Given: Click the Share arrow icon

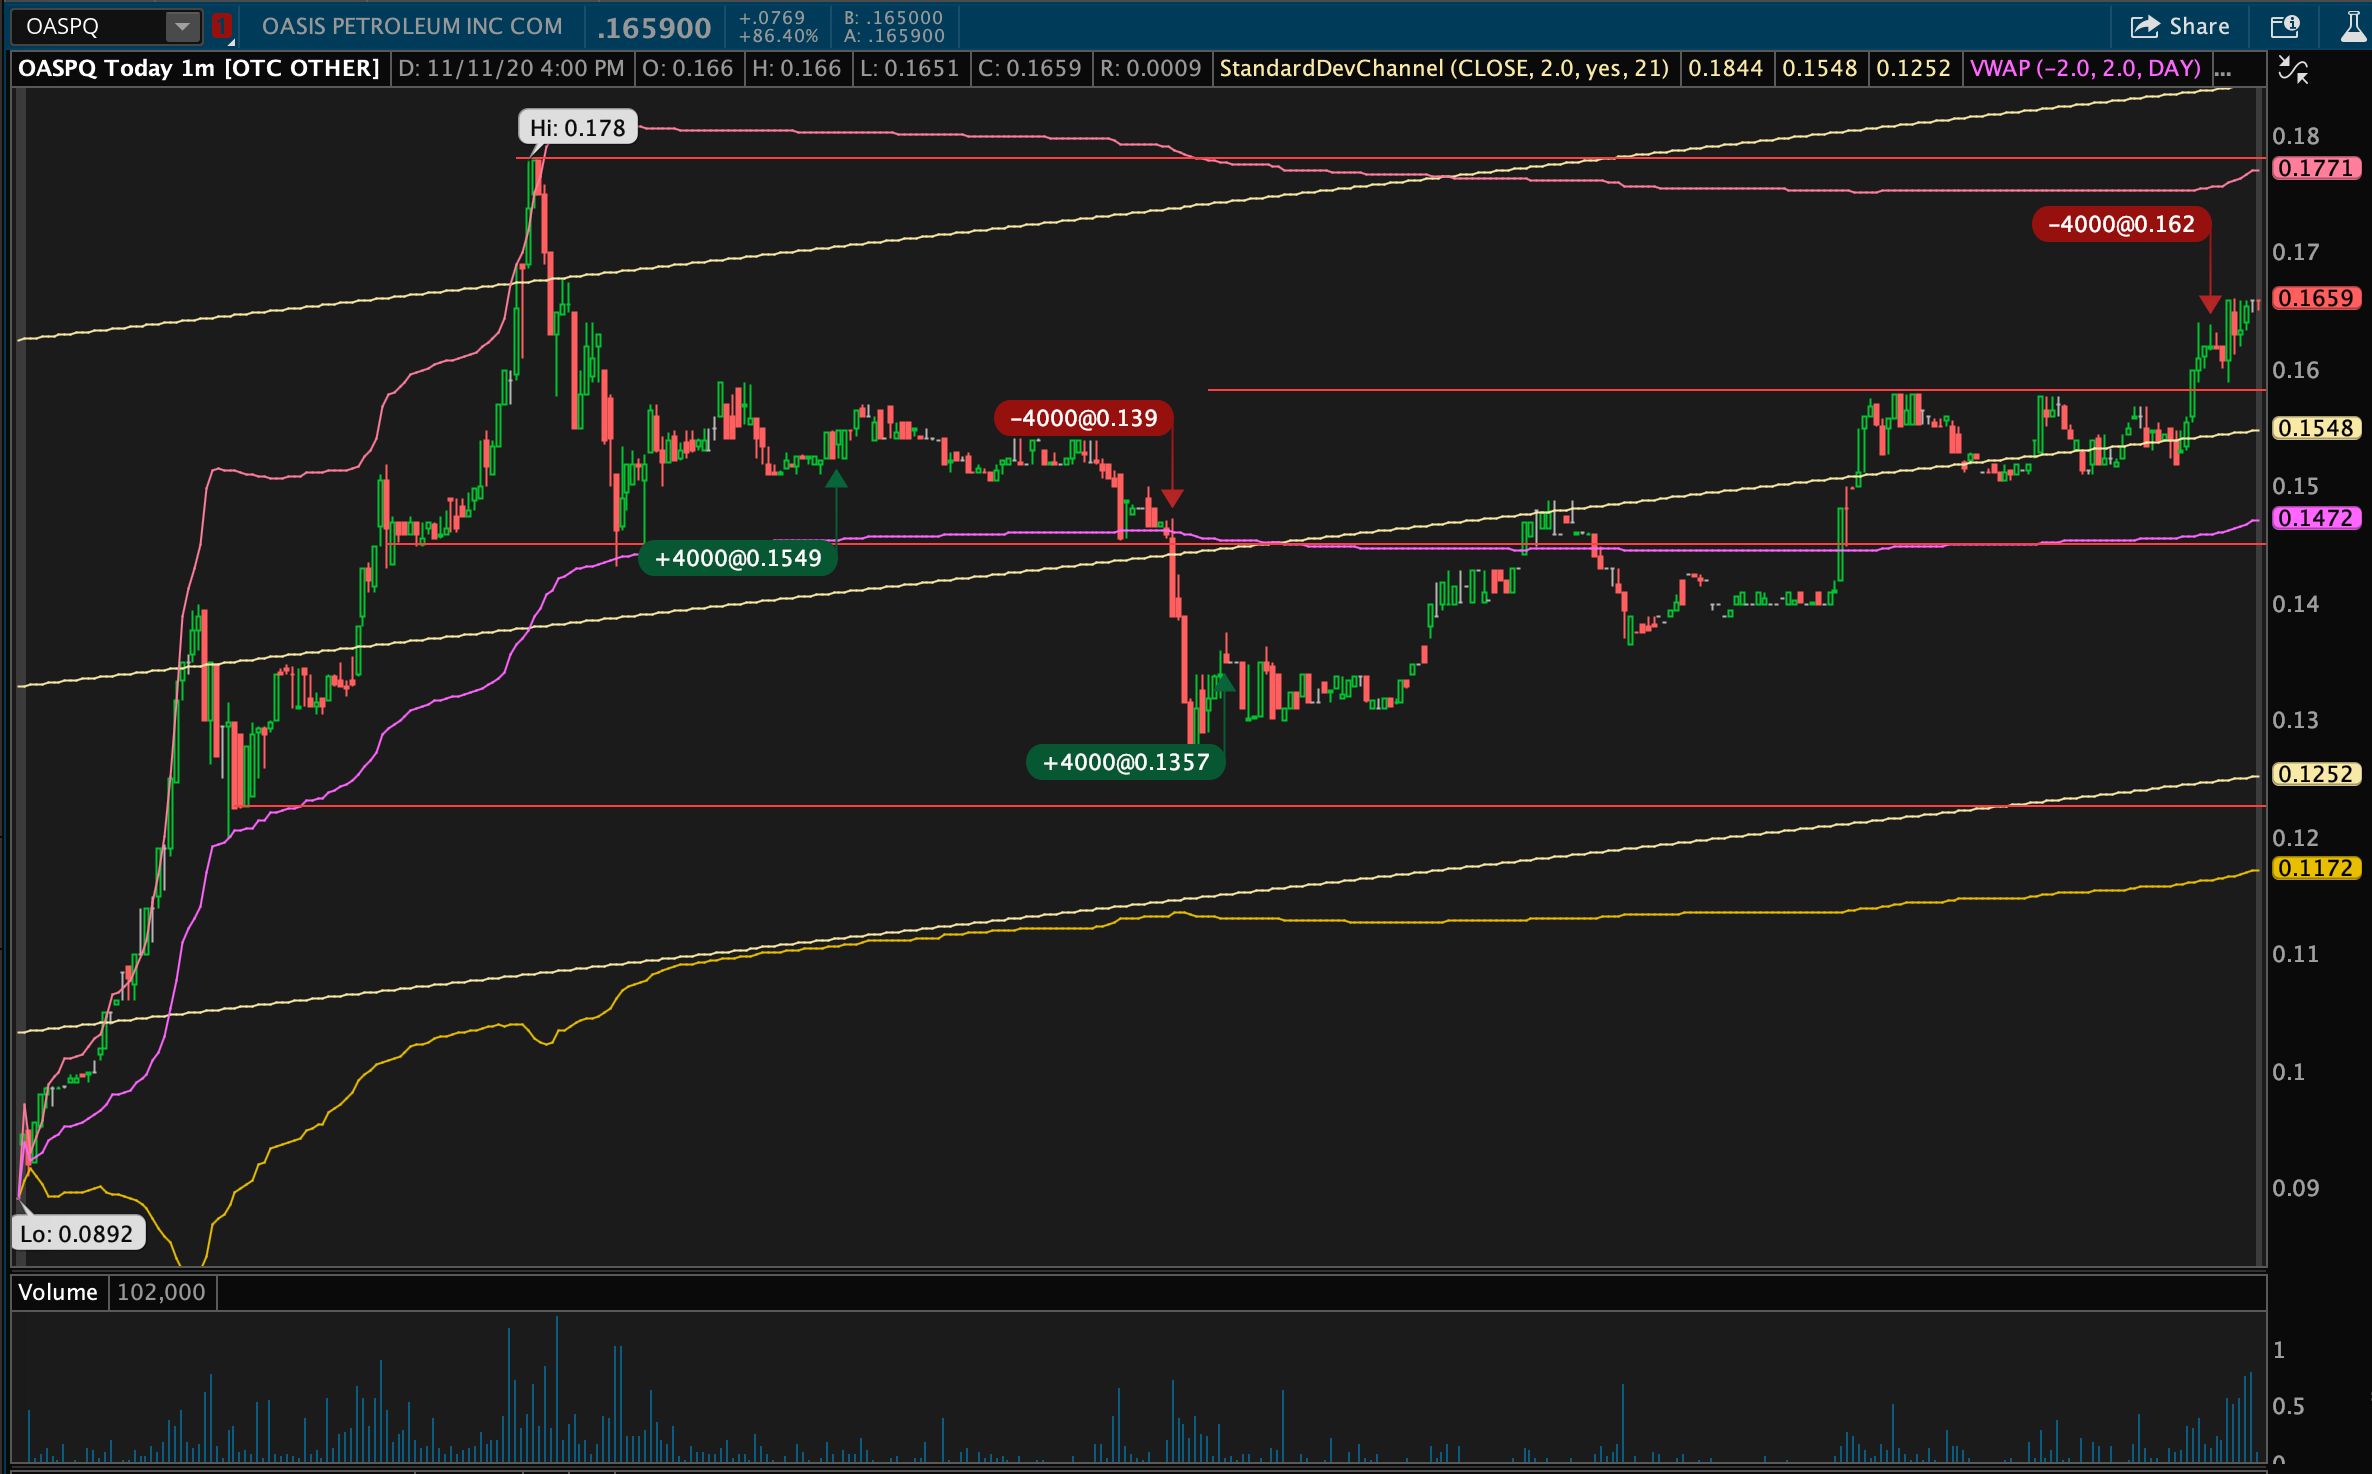Looking at the screenshot, I should tap(2144, 26).
